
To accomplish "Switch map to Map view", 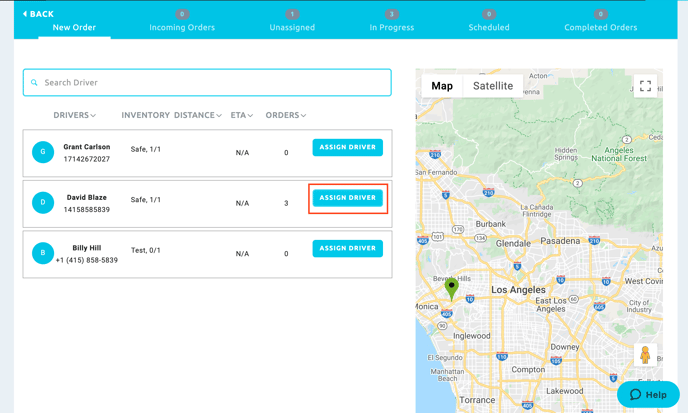I will click(442, 86).
